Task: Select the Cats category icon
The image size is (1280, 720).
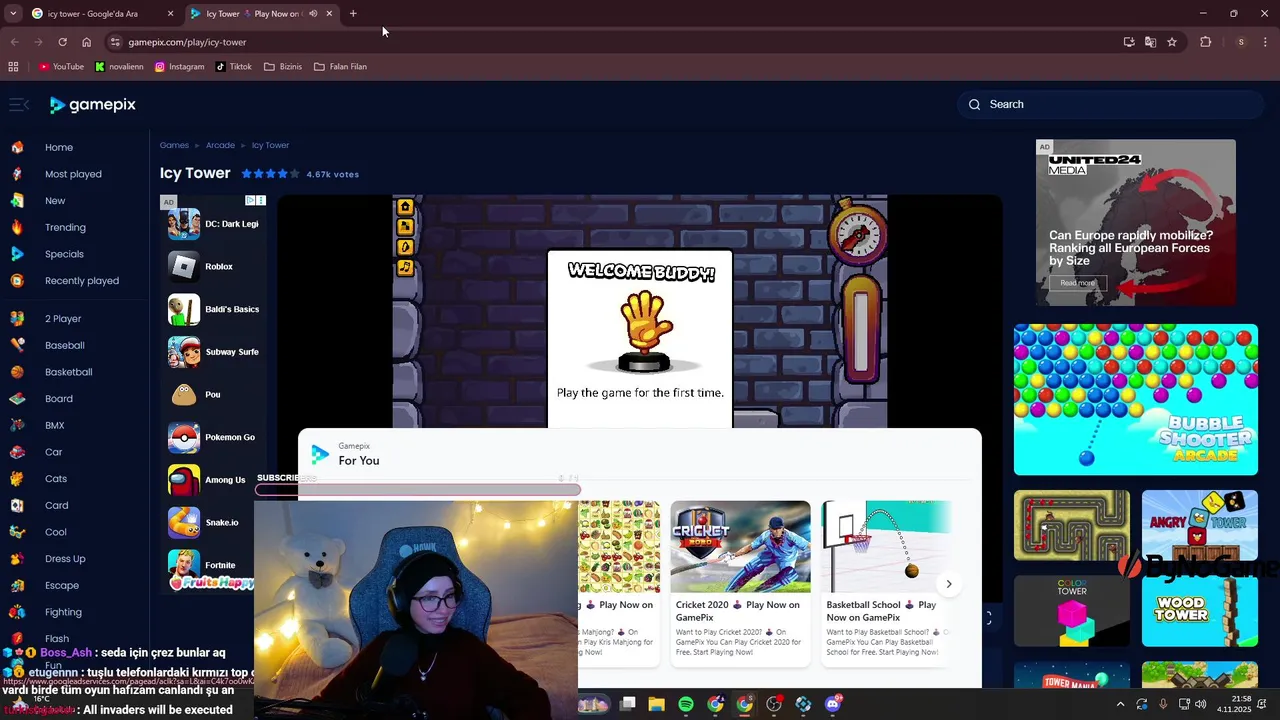Action: pyautogui.click(x=17, y=479)
